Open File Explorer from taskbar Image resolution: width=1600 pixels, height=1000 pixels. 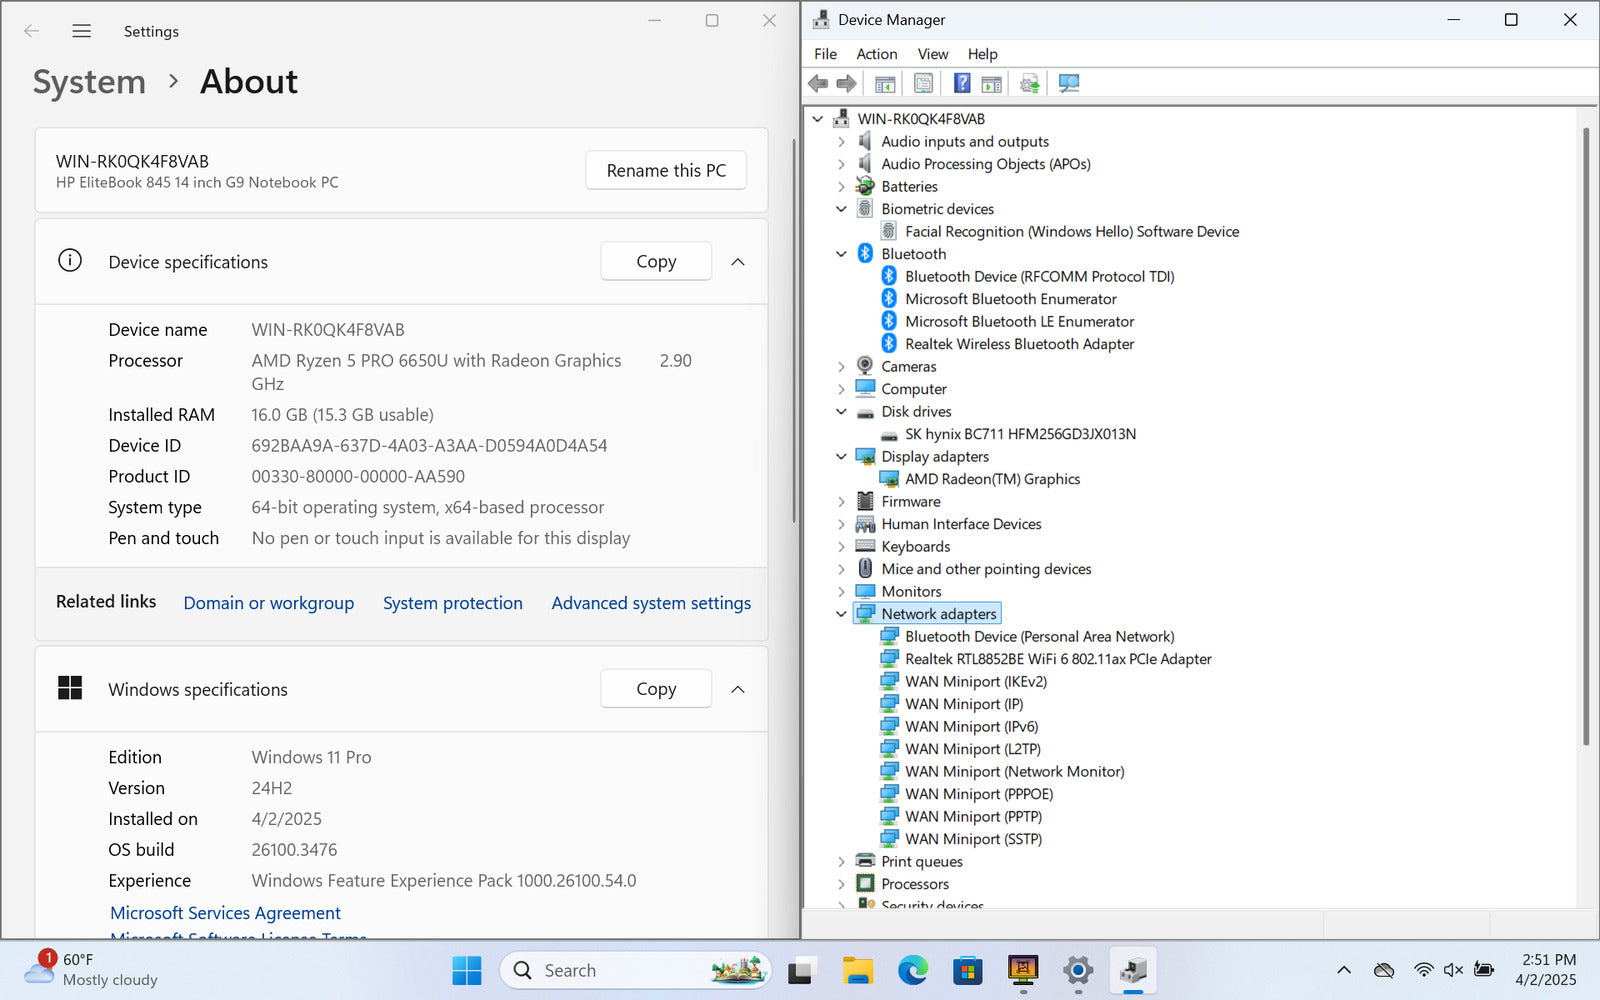point(857,970)
